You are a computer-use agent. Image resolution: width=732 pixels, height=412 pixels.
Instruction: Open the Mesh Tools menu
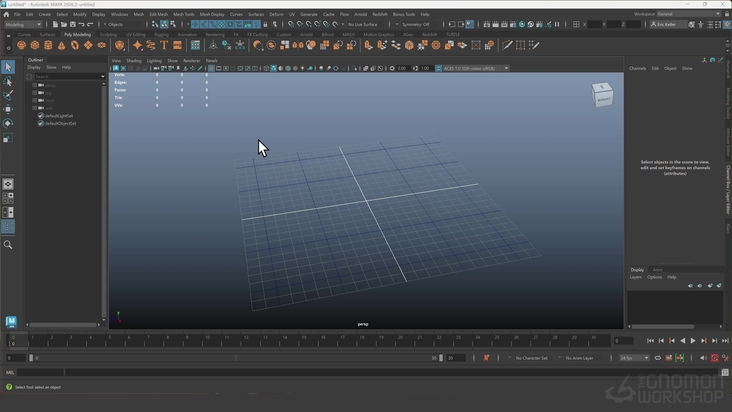tap(184, 14)
